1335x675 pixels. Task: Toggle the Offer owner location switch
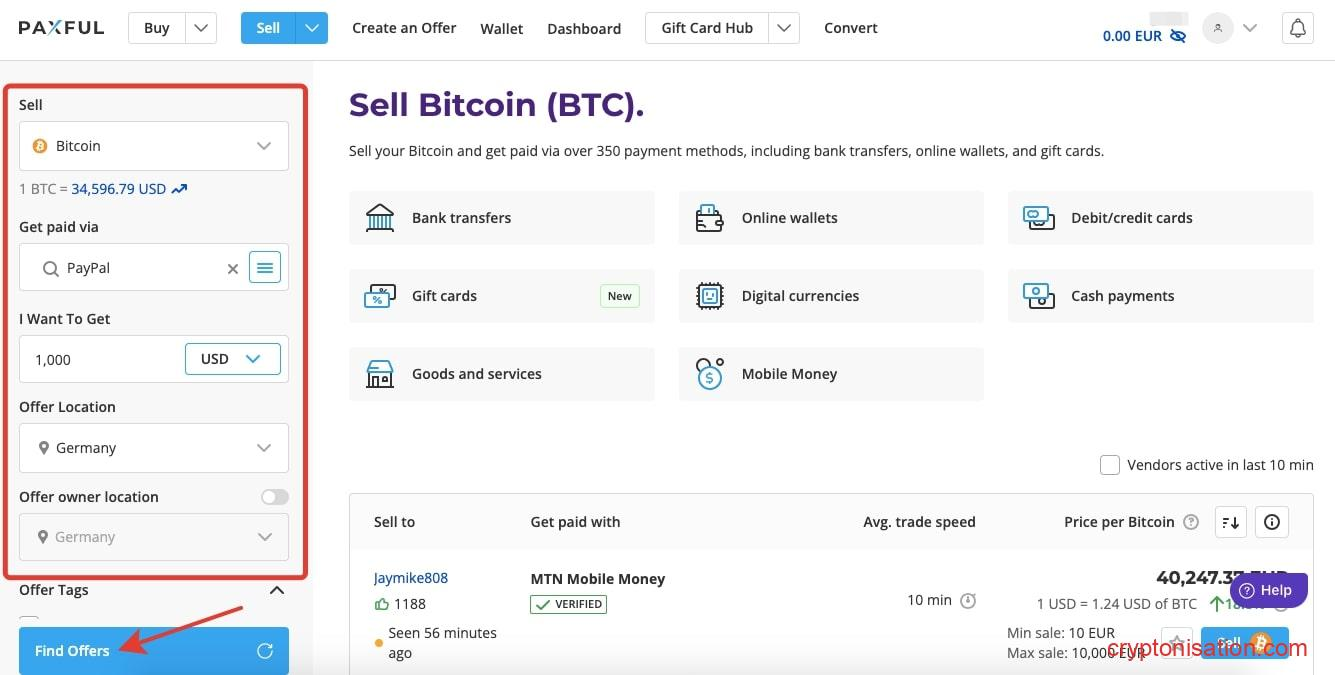click(273, 496)
